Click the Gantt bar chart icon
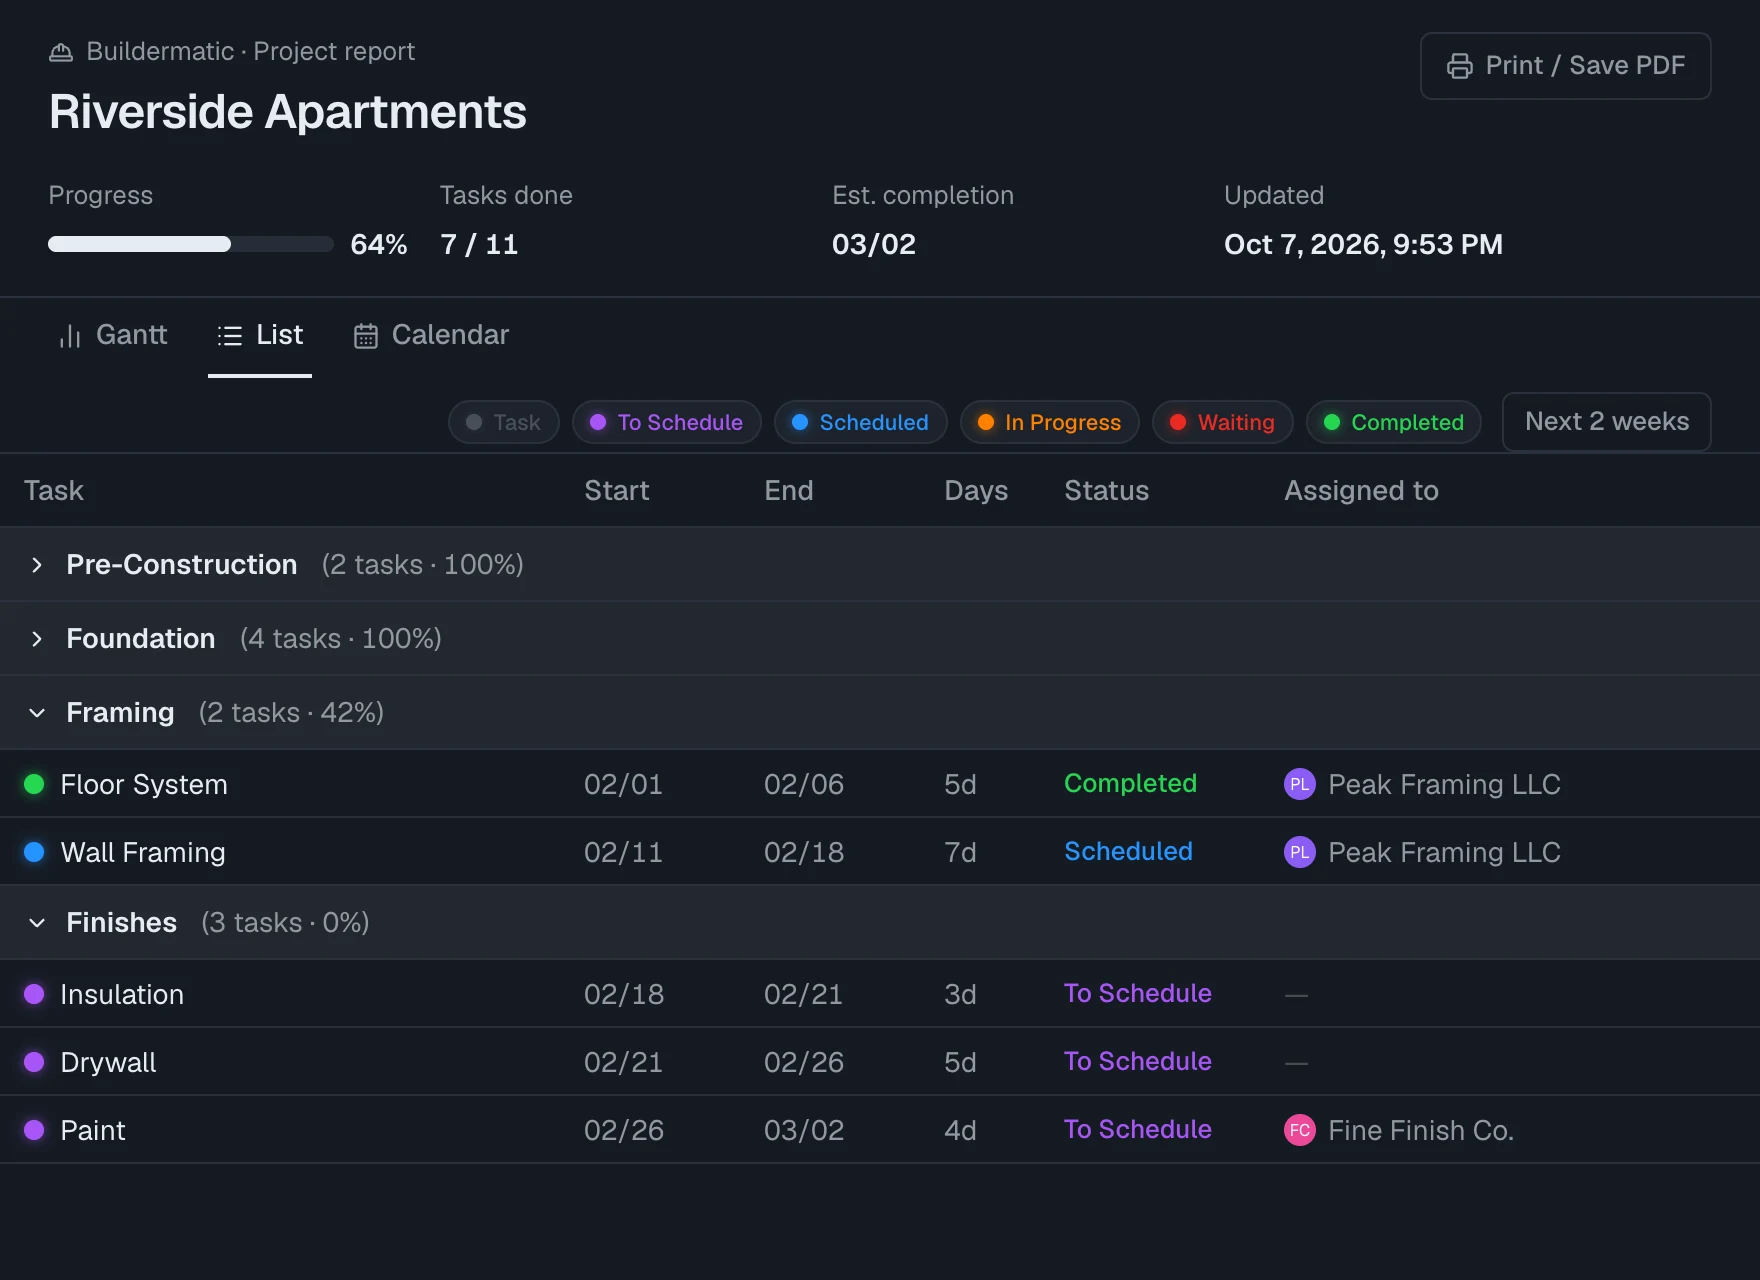The height and width of the screenshot is (1280, 1760). (x=70, y=336)
